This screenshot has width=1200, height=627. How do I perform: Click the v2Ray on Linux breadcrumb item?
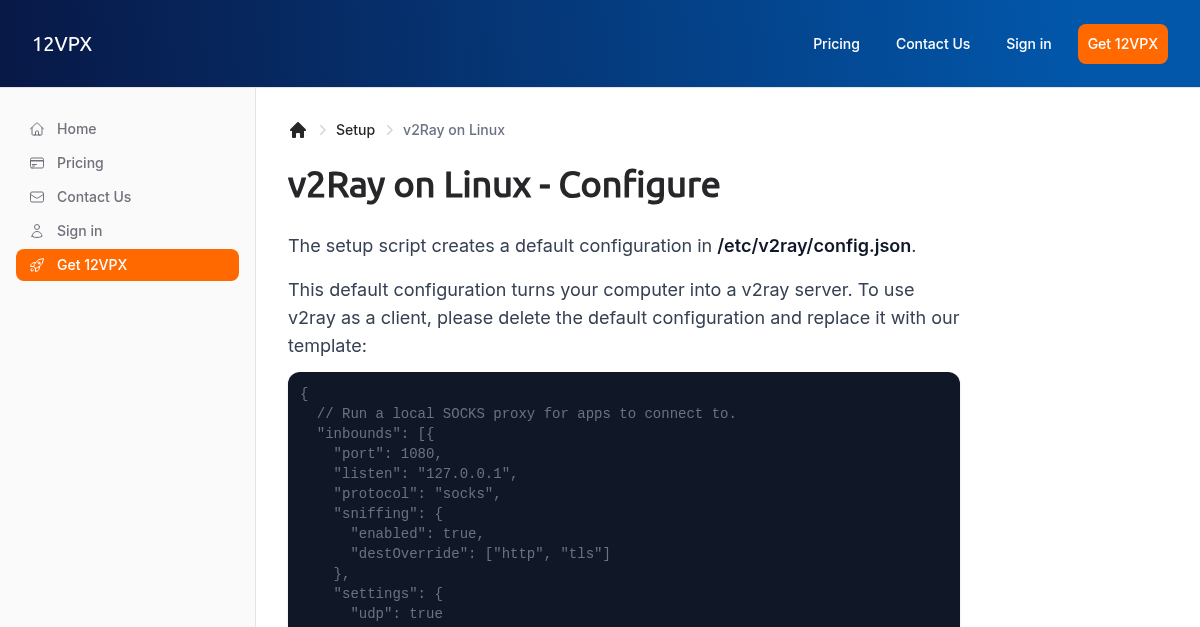pyautogui.click(x=454, y=130)
